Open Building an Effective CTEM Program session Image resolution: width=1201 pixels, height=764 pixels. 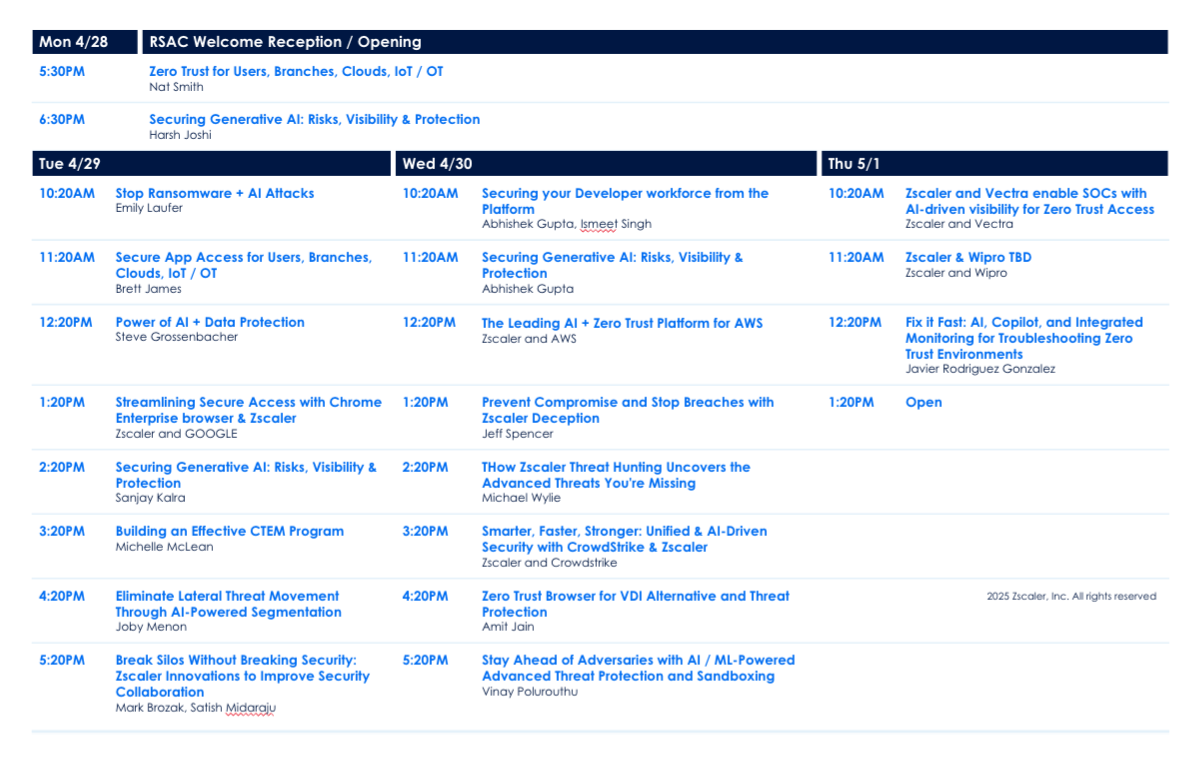coord(229,531)
